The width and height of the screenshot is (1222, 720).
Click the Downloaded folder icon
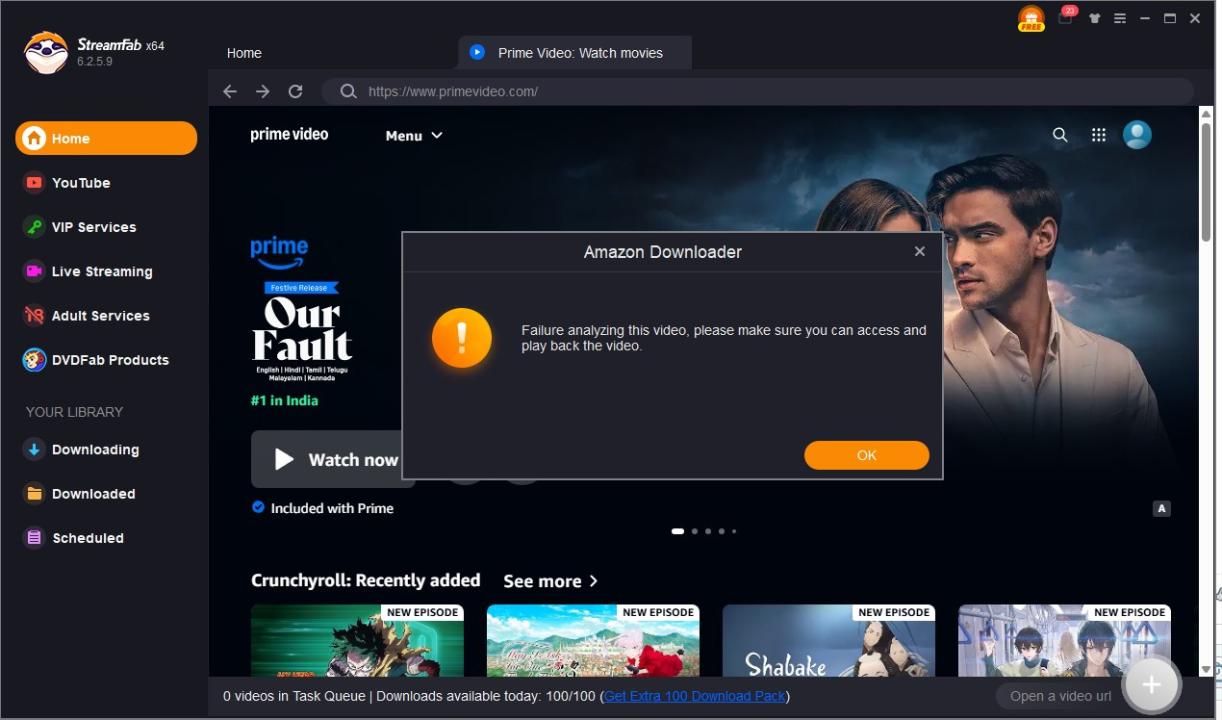(34, 494)
